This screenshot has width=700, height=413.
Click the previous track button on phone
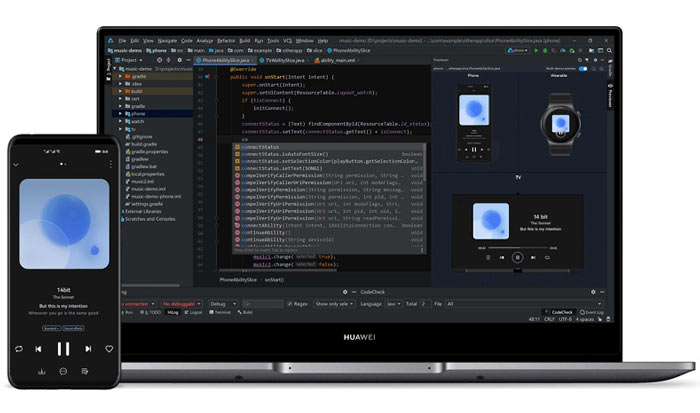(38, 349)
